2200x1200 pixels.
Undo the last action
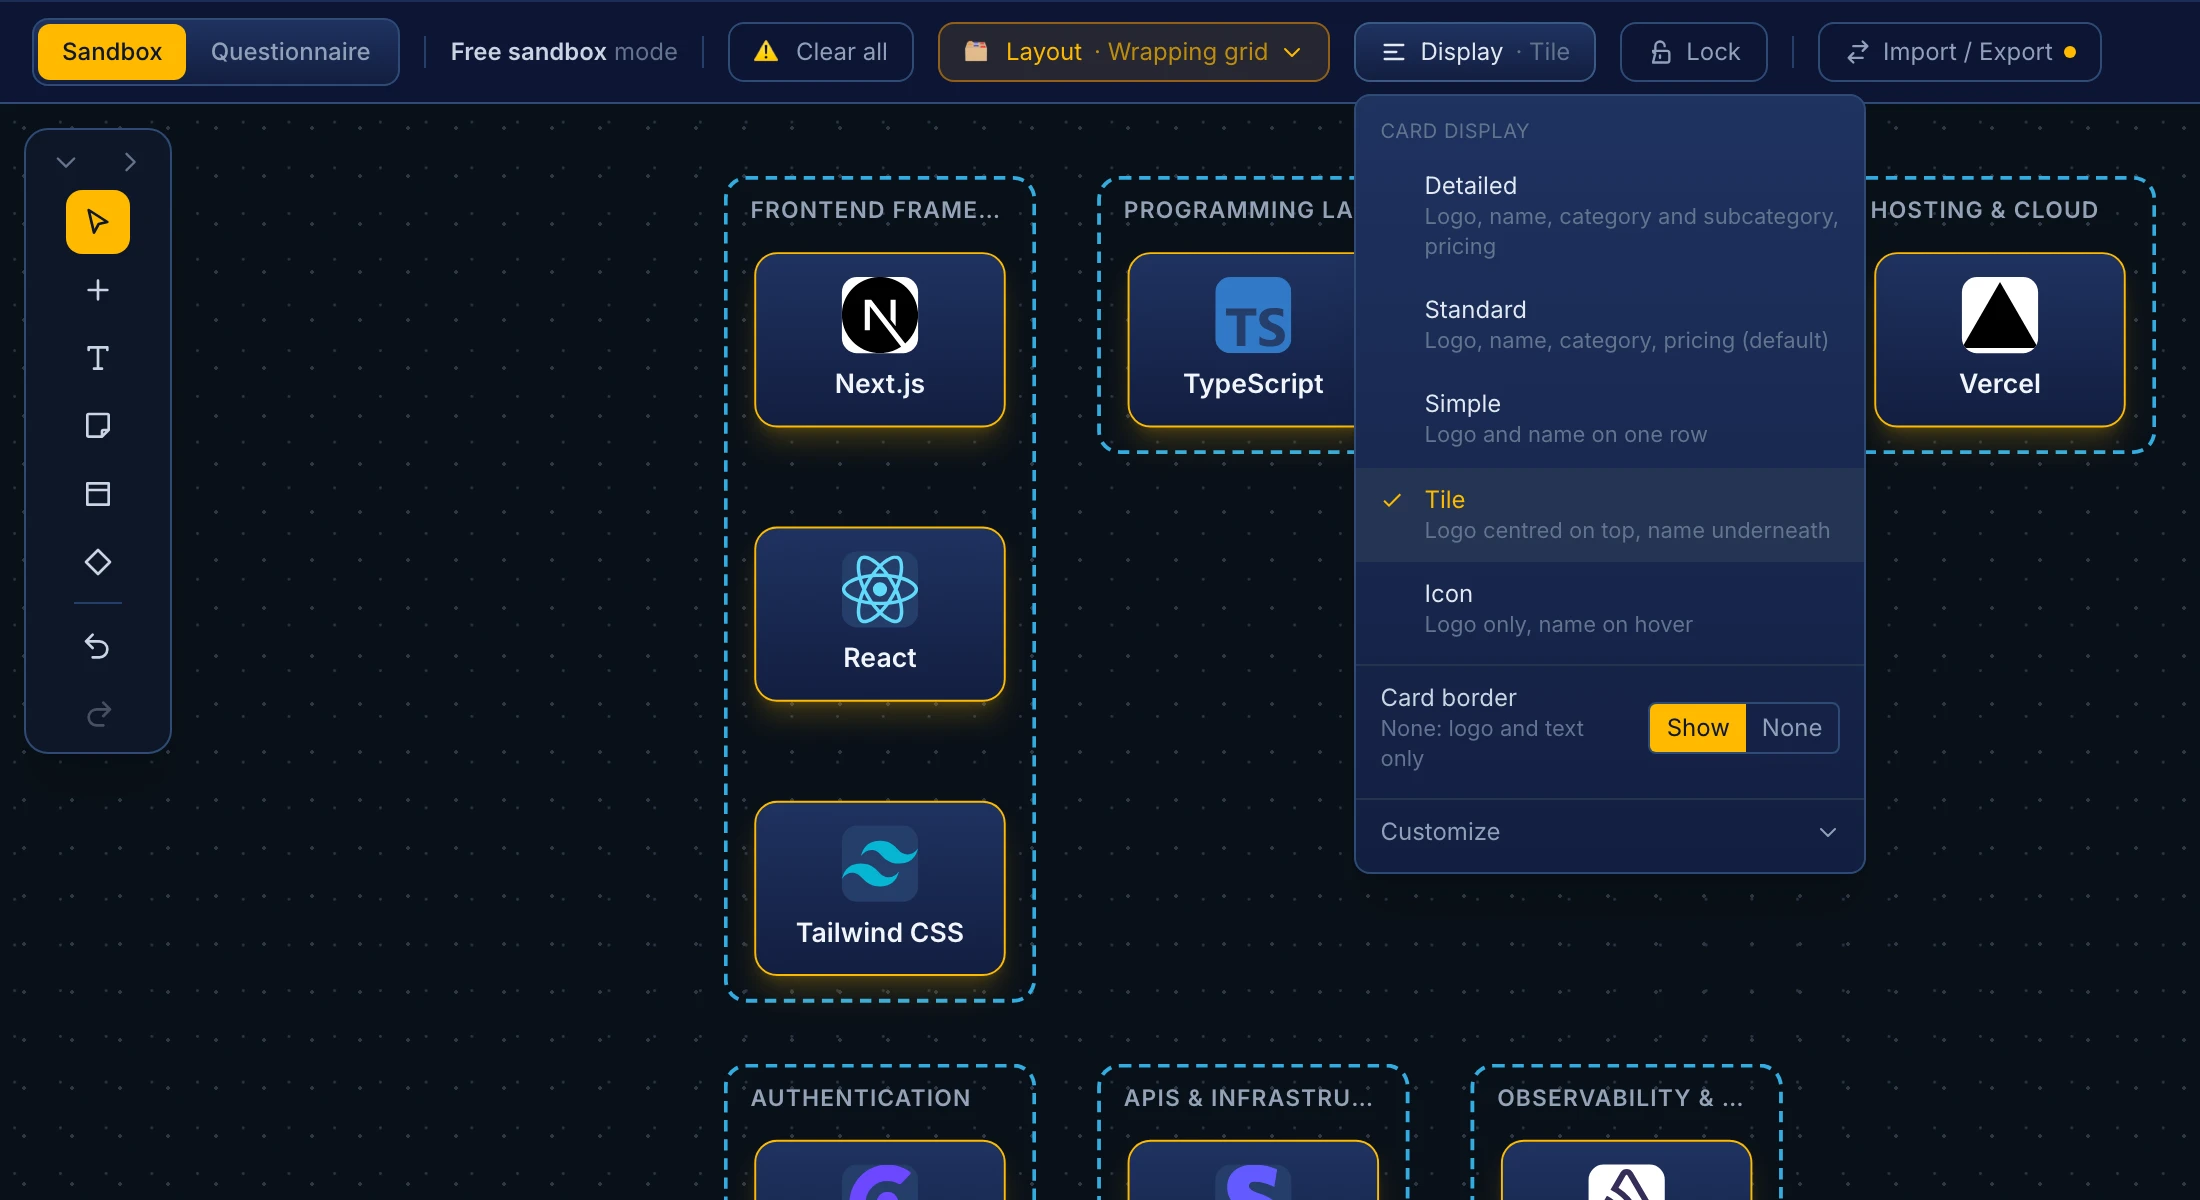pyautogui.click(x=98, y=647)
